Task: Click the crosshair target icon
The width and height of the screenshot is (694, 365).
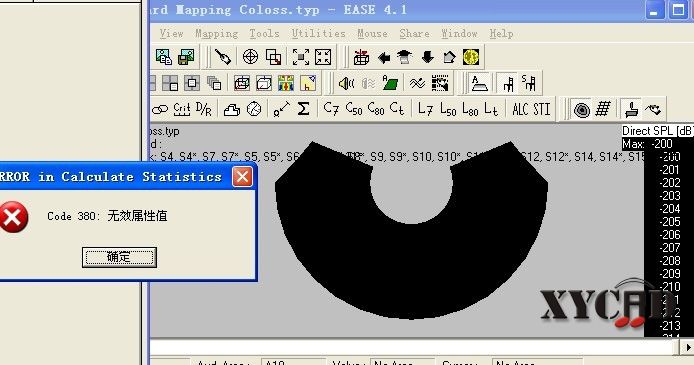Action: pos(251,57)
